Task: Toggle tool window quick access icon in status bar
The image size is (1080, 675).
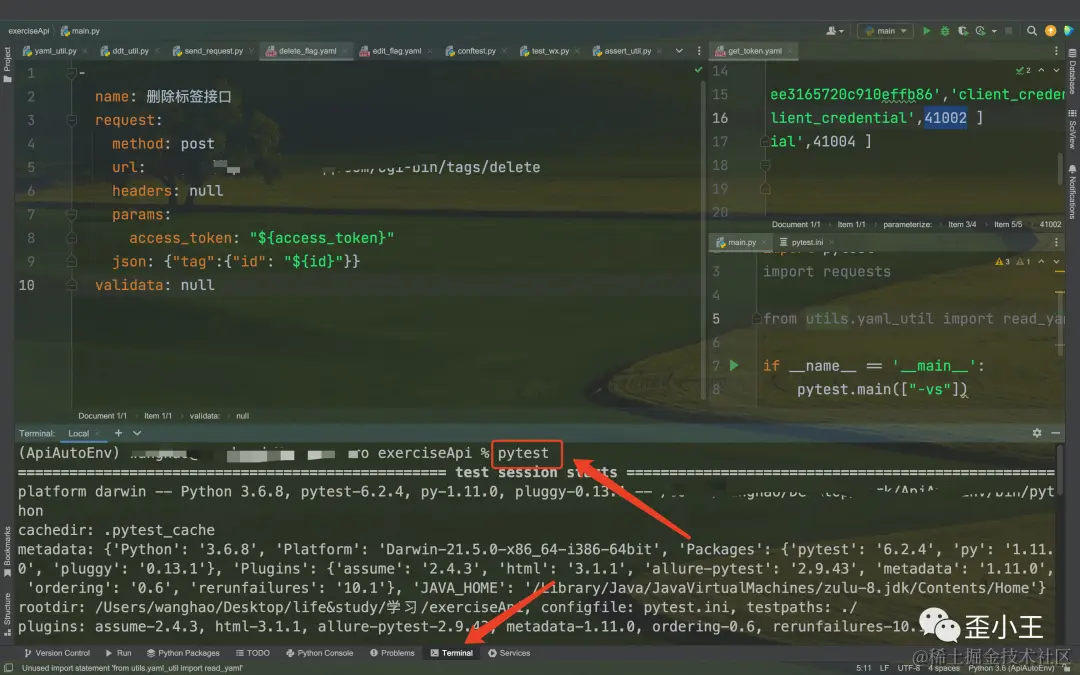Action: click(x=8, y=667)
